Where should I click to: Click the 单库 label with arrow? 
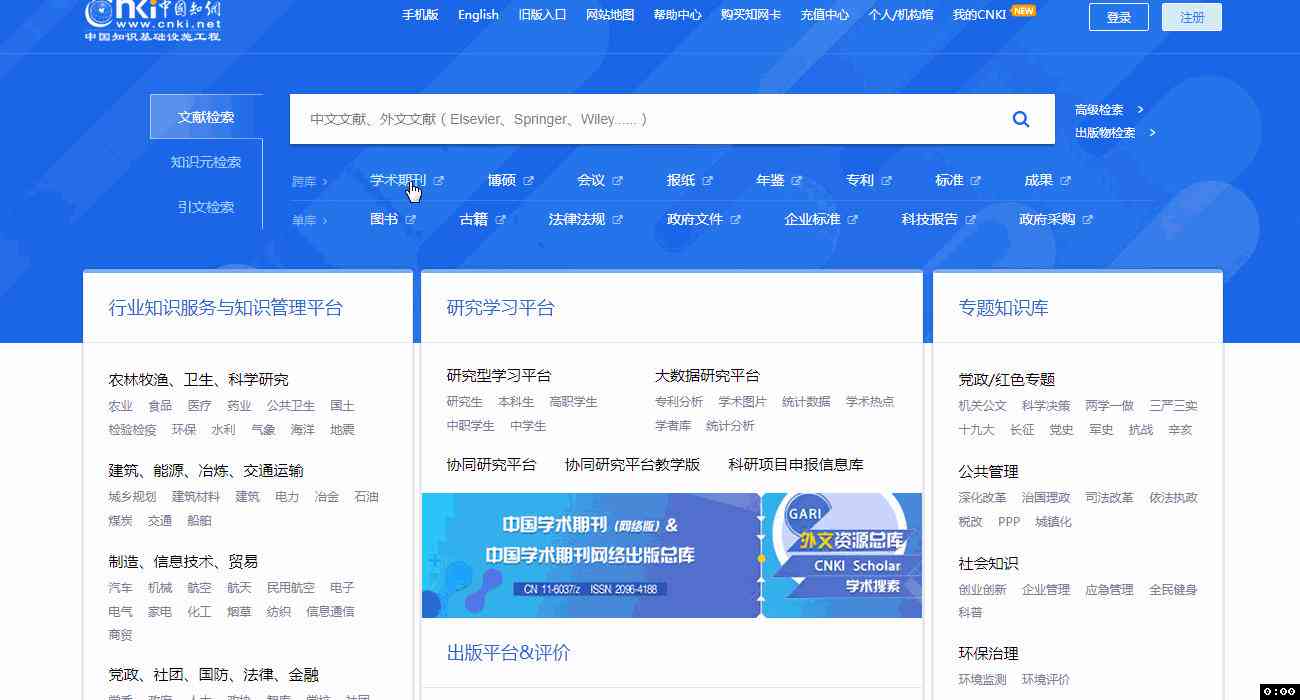[x=310, y=221]
